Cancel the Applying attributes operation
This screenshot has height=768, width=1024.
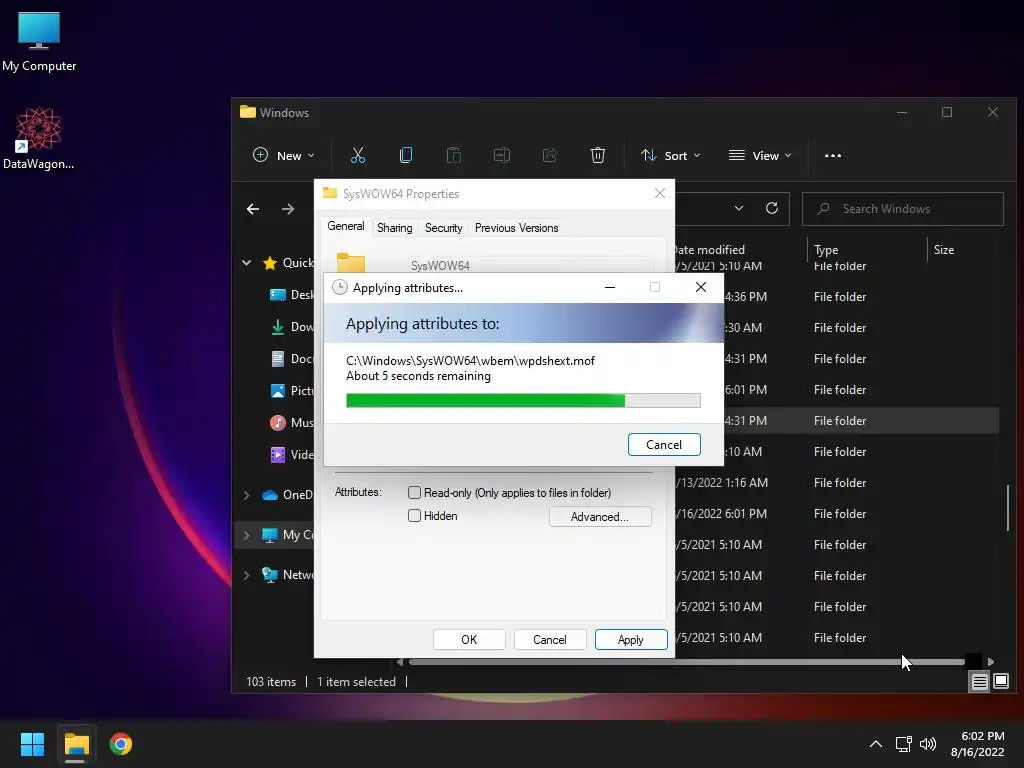664,445
